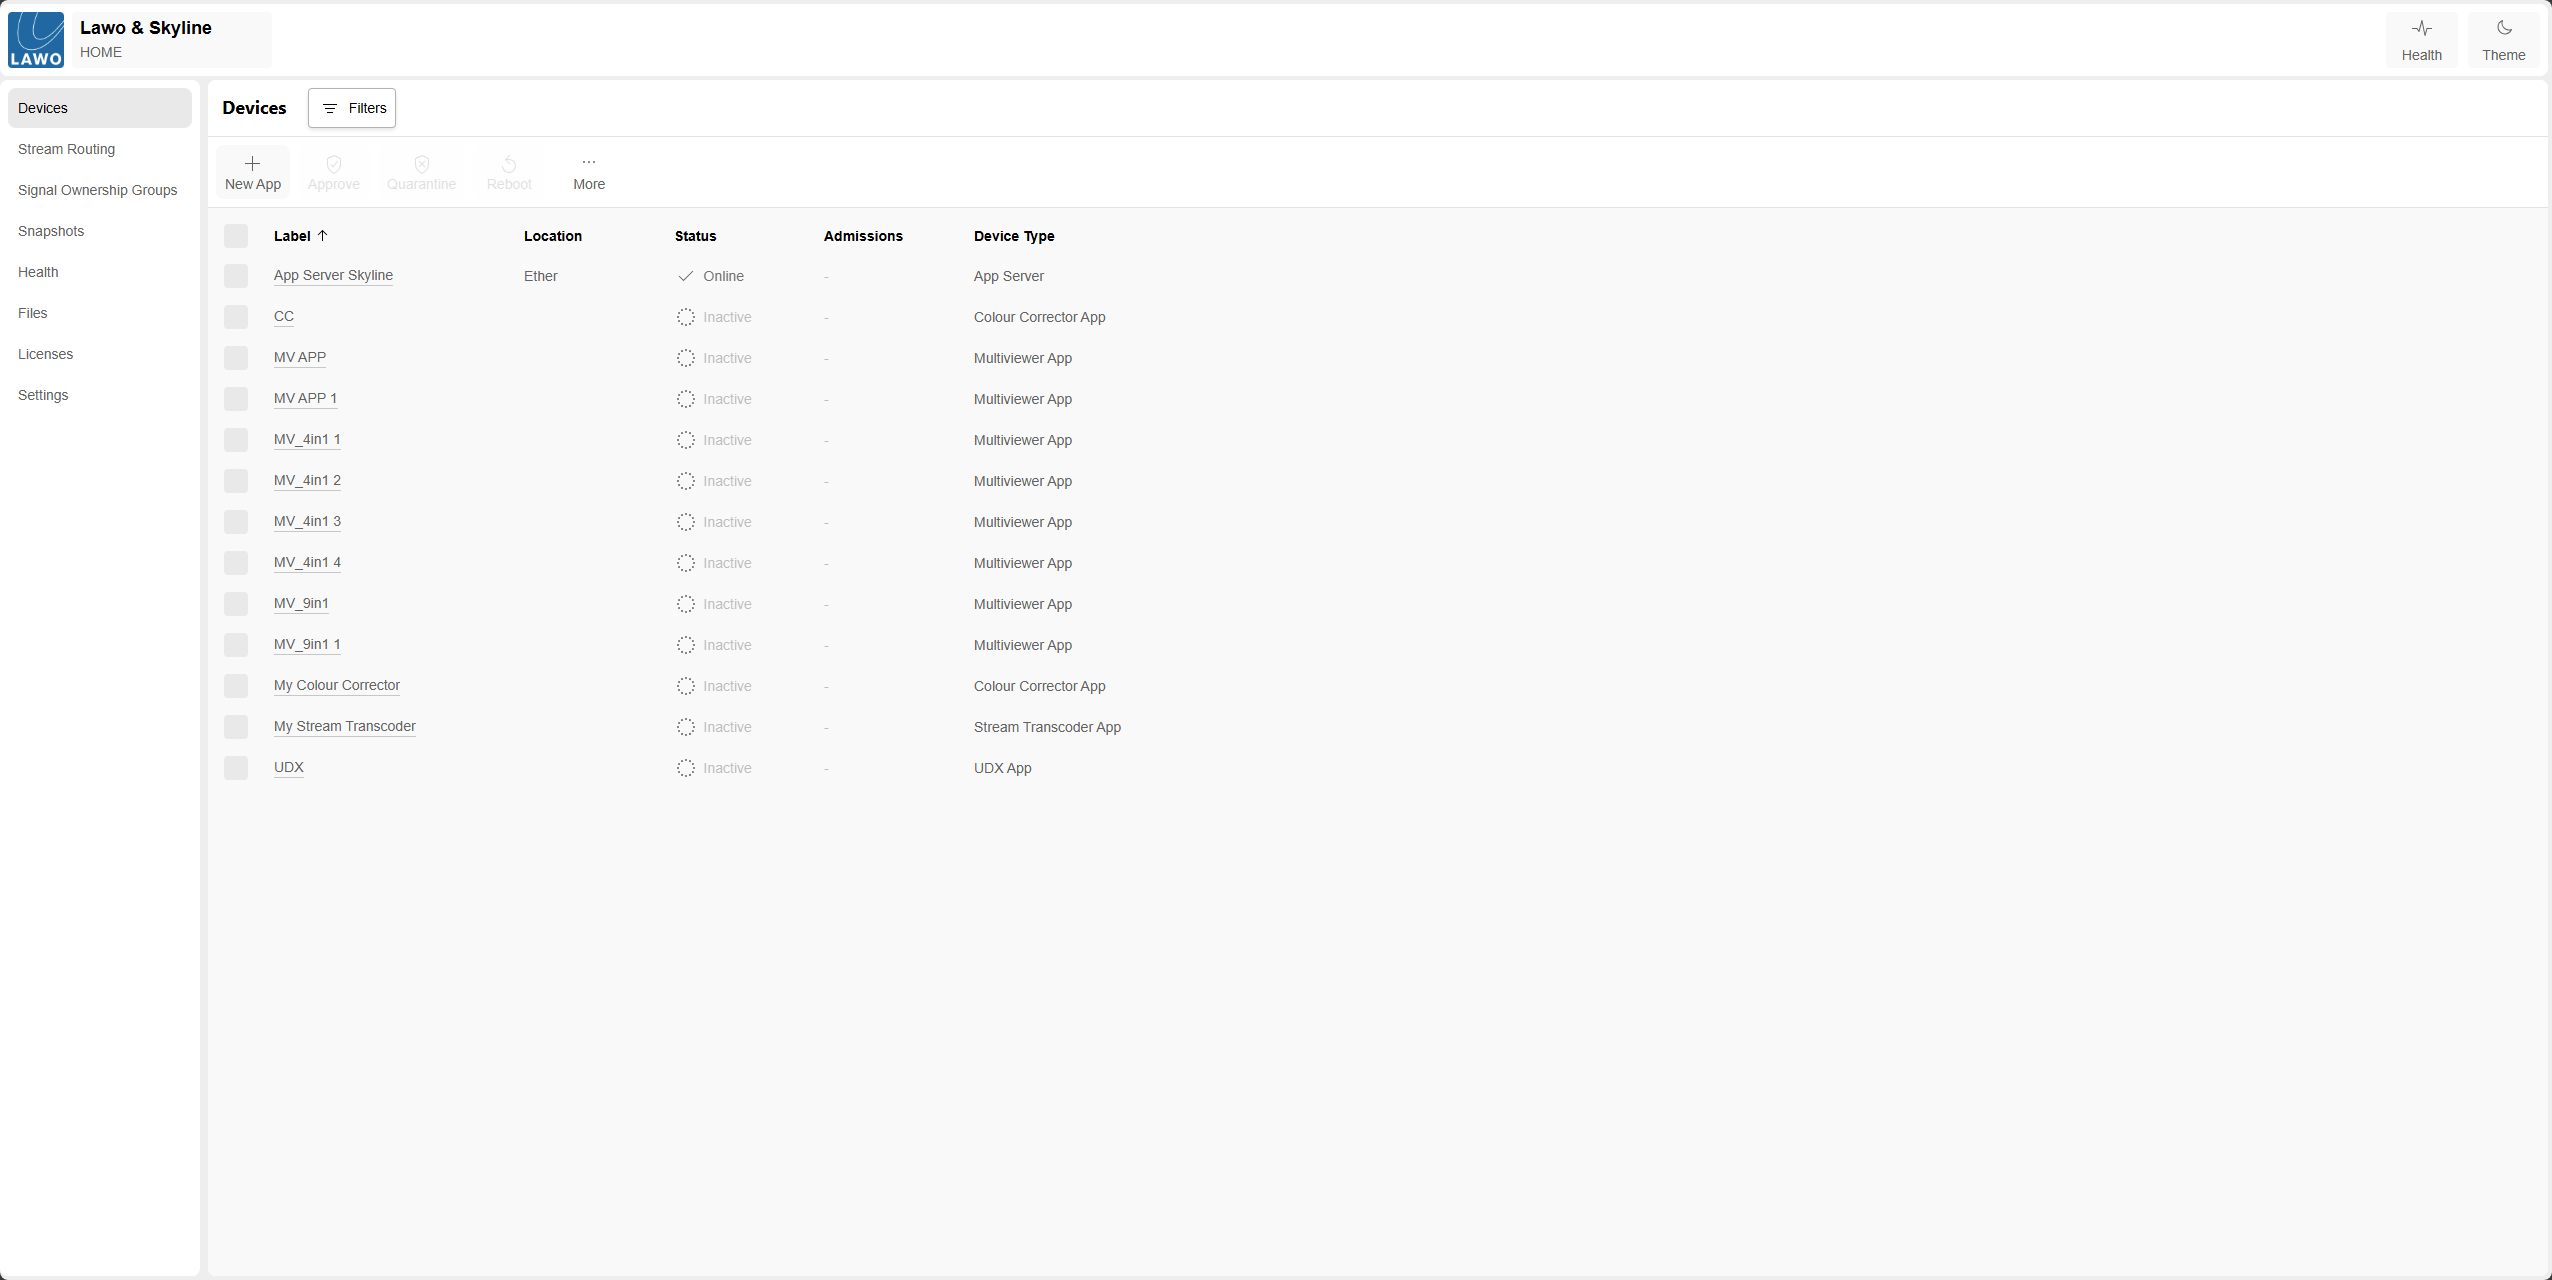Open the MV_4in1 4 device link
Image resolution: width=2552 pixels, height=1280 pixels.
[x=307, y=563]
